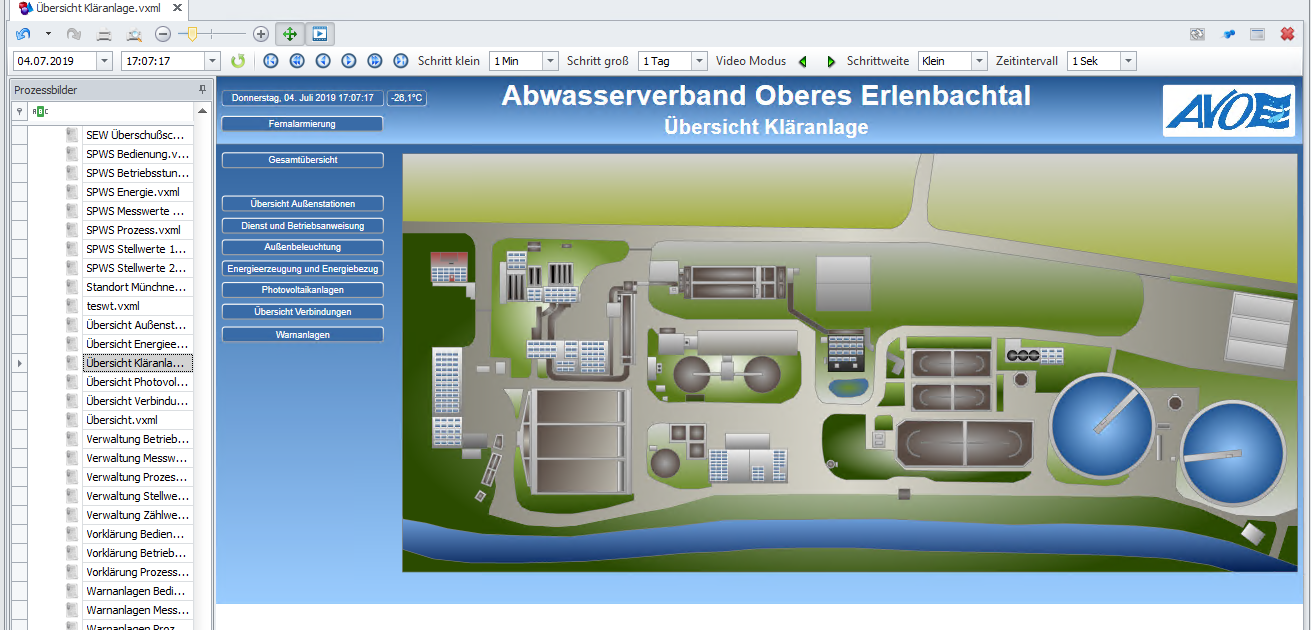Jump to end with last-step icon
The width and height of the screenshot is (1311, 630).
coord(401,61)
